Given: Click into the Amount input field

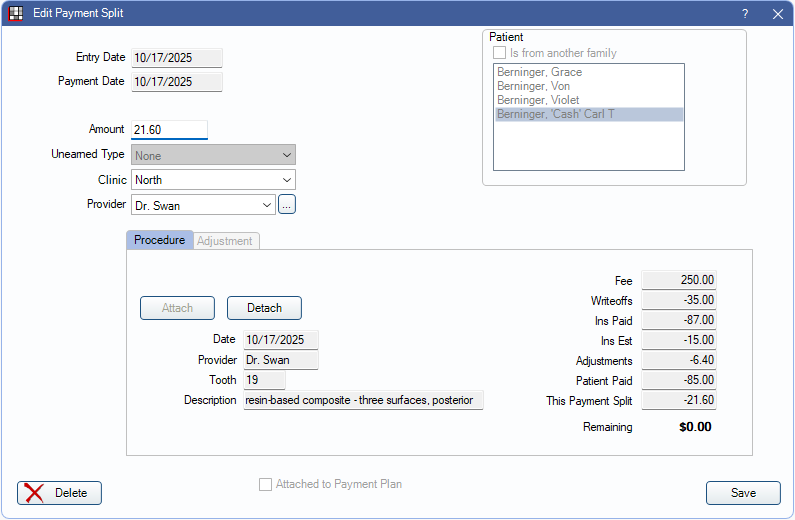Looking at the screenshot, I should pos(169,129).
